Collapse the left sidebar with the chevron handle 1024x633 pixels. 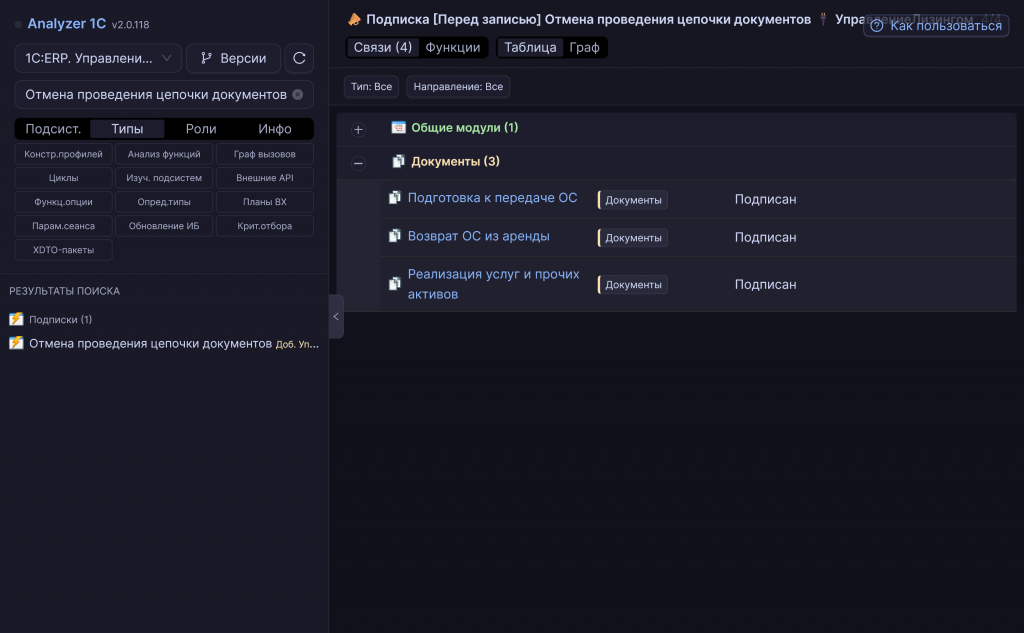336,317
